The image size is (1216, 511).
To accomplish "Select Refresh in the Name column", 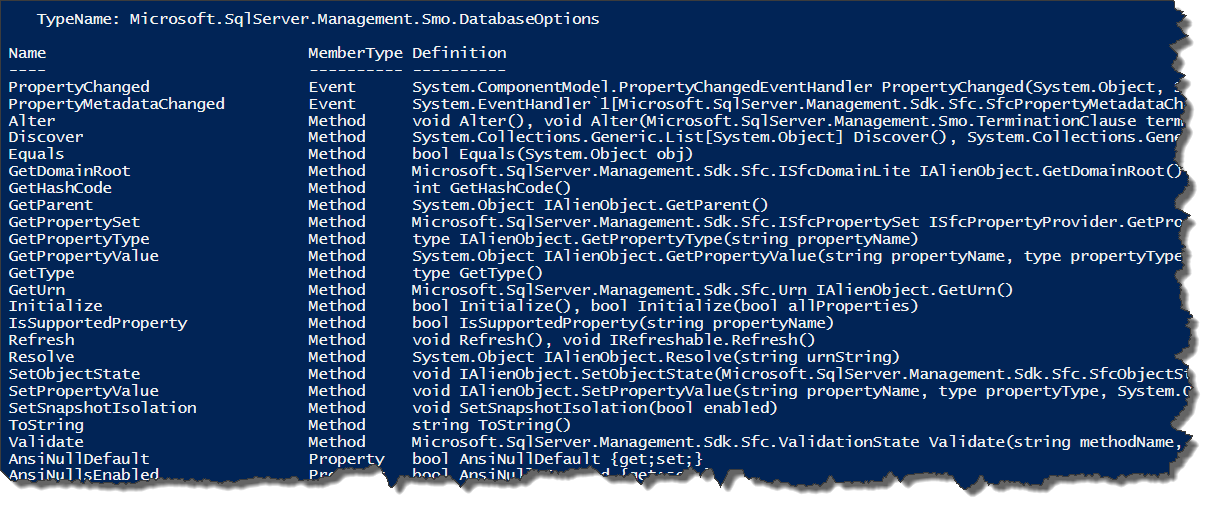I will [41, 340].
